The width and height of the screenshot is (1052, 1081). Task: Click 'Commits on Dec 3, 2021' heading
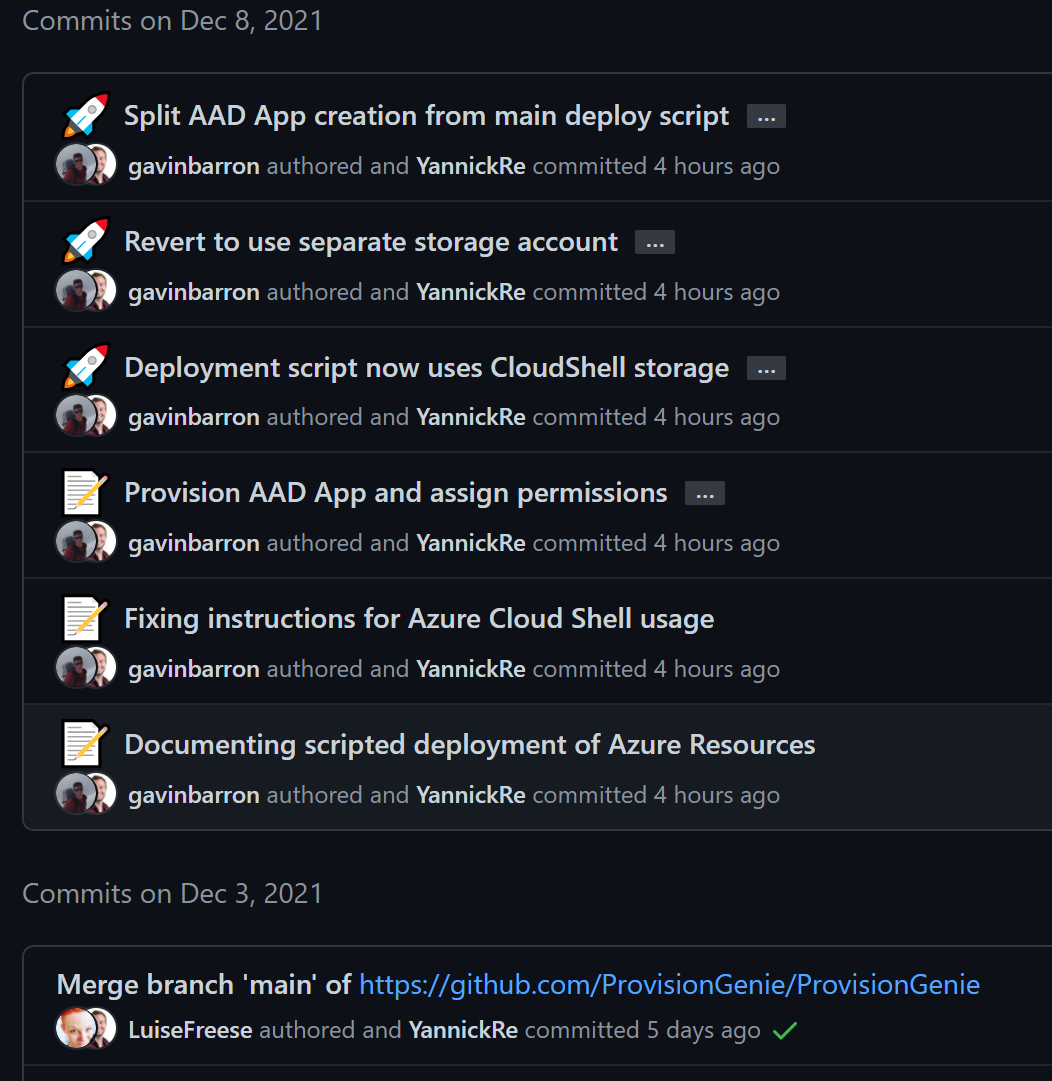click(172, 893)
